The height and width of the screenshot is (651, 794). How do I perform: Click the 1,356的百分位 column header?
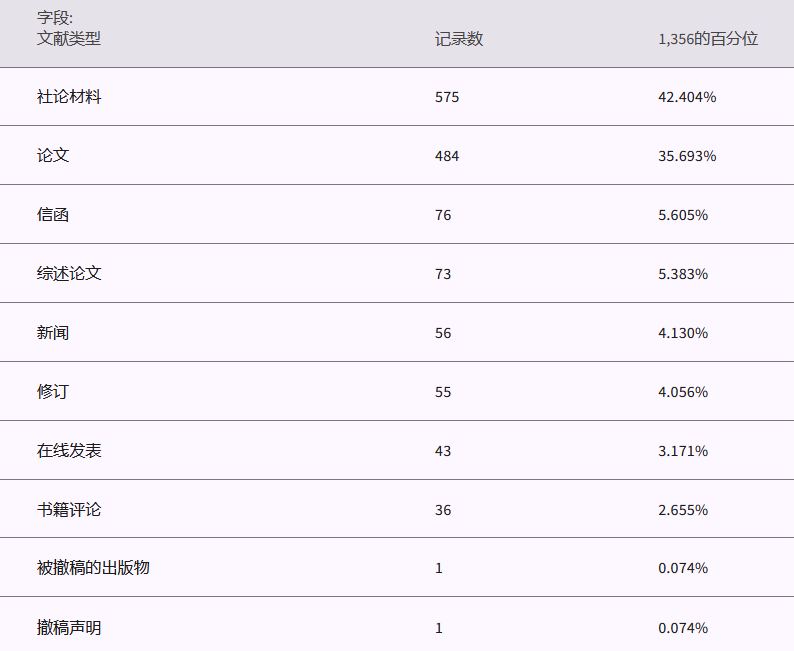click(708, 39)
